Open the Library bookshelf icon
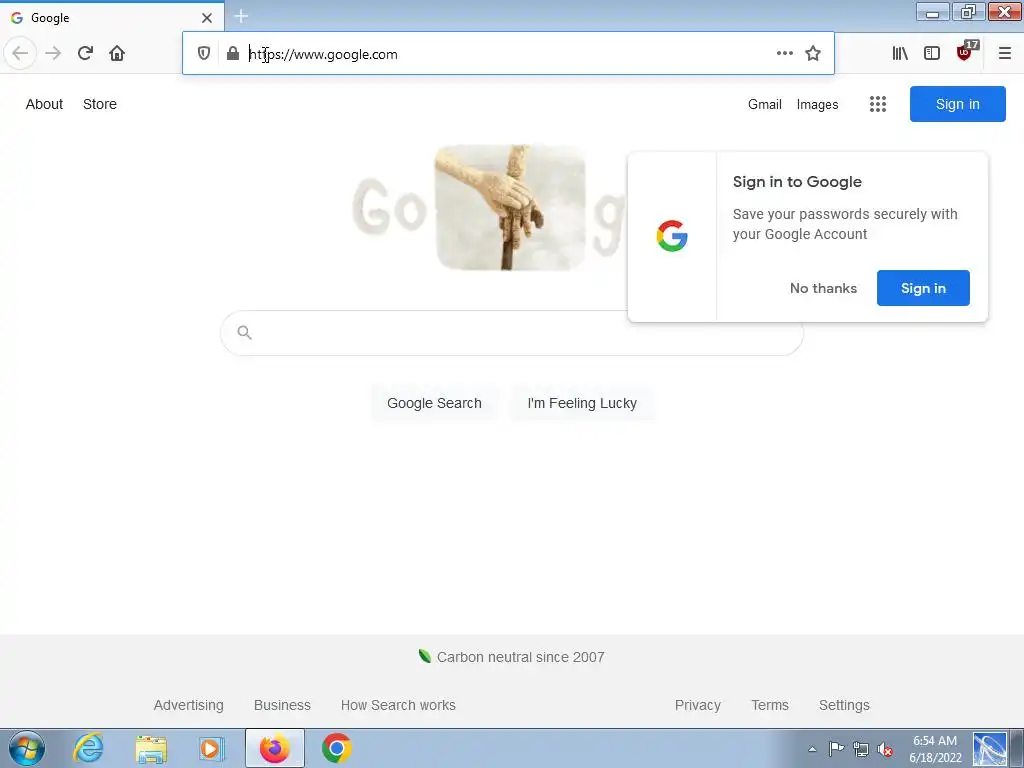This screenshot has height=768, width=1024. click(900, 54)
